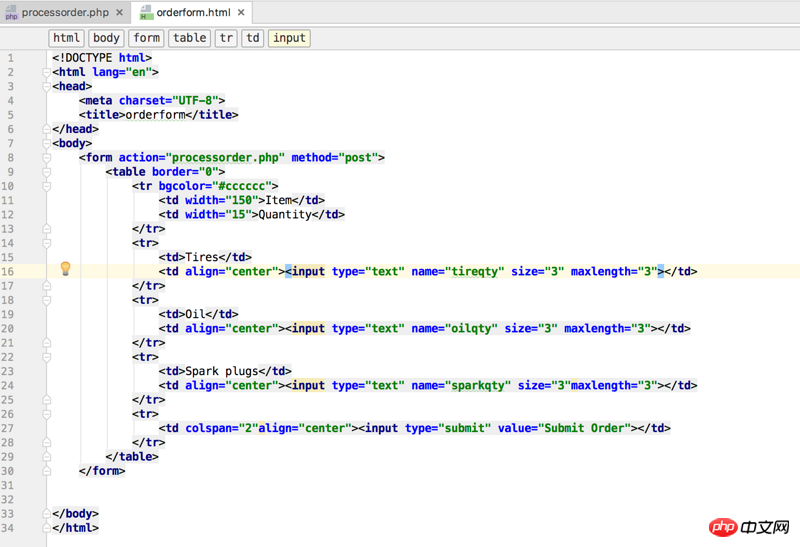Click the closing html fold marker on line 34
Image resolution: width=800 pixels, height=547 pixels.
pos(46,528)
